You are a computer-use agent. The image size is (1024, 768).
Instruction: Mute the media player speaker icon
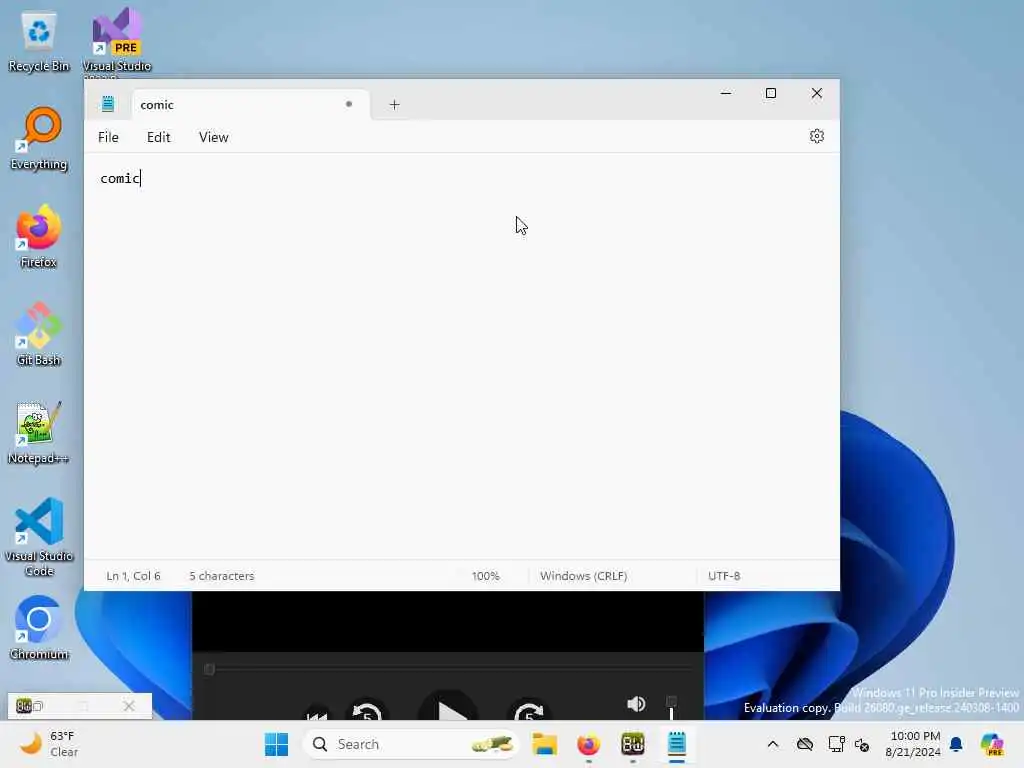636,704
